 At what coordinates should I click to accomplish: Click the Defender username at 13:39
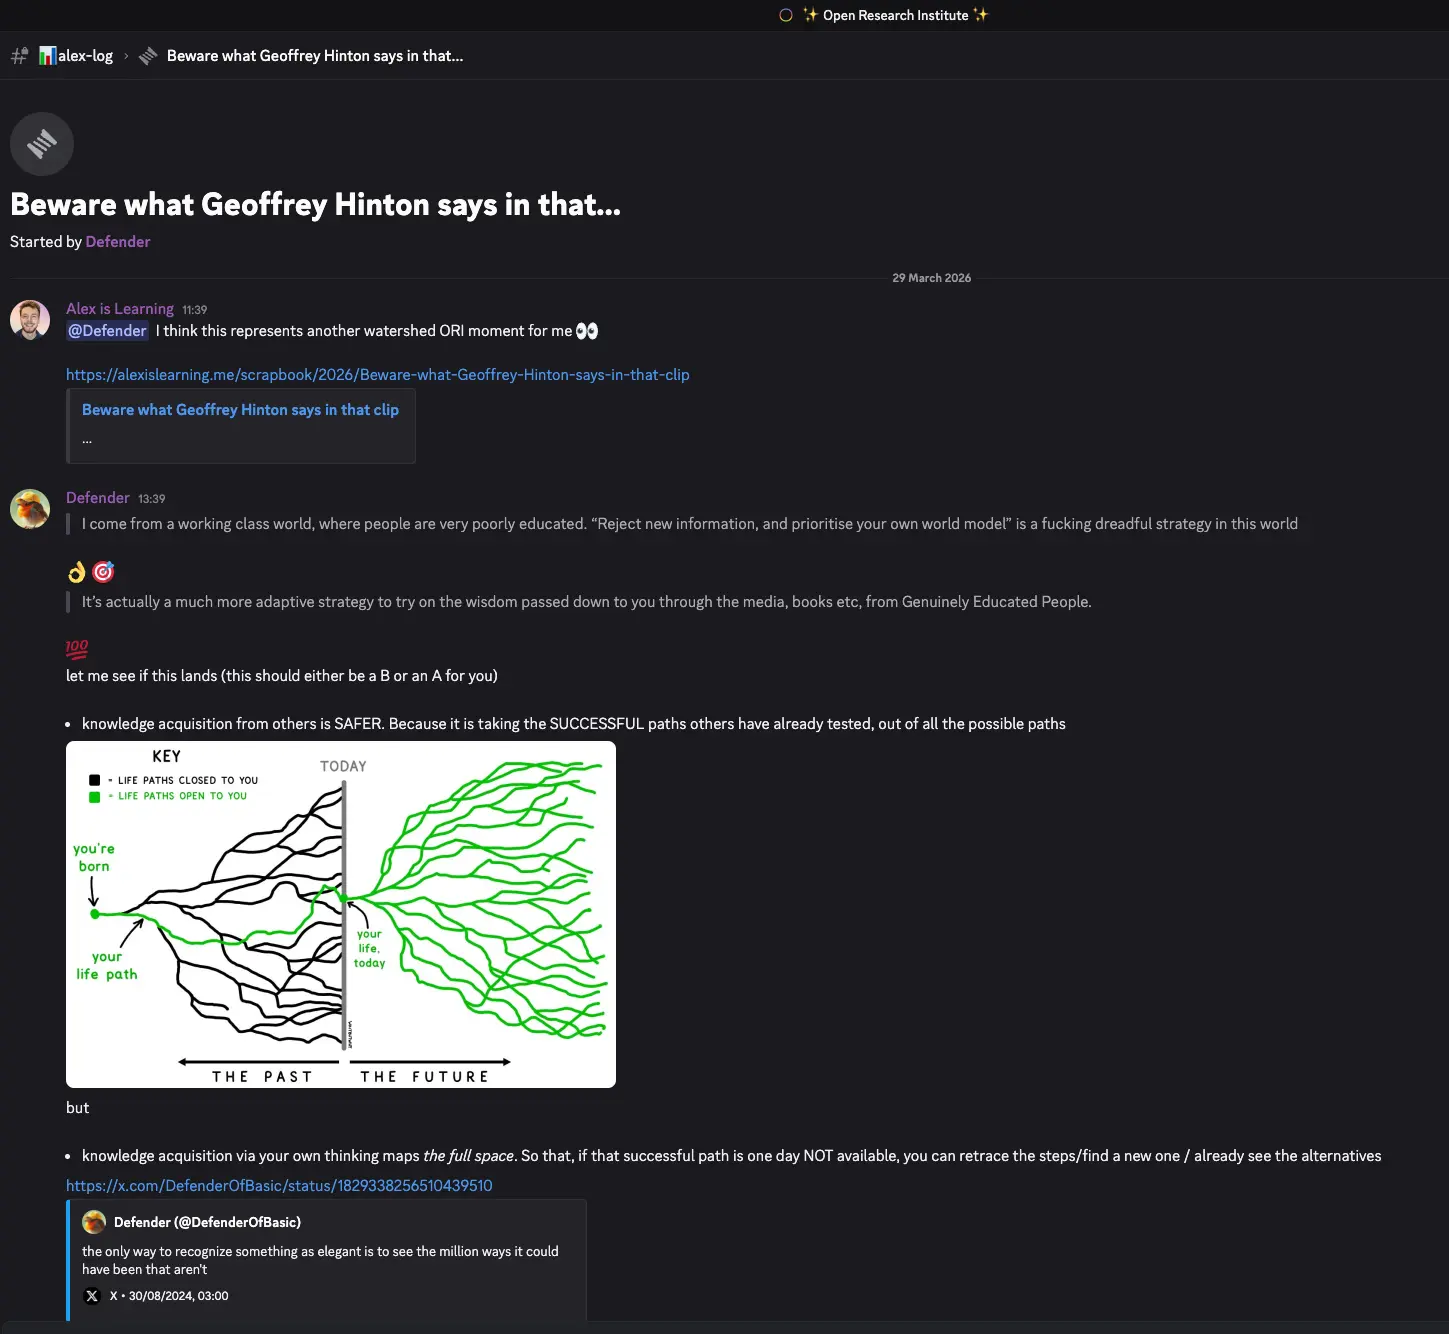(98, 498)
